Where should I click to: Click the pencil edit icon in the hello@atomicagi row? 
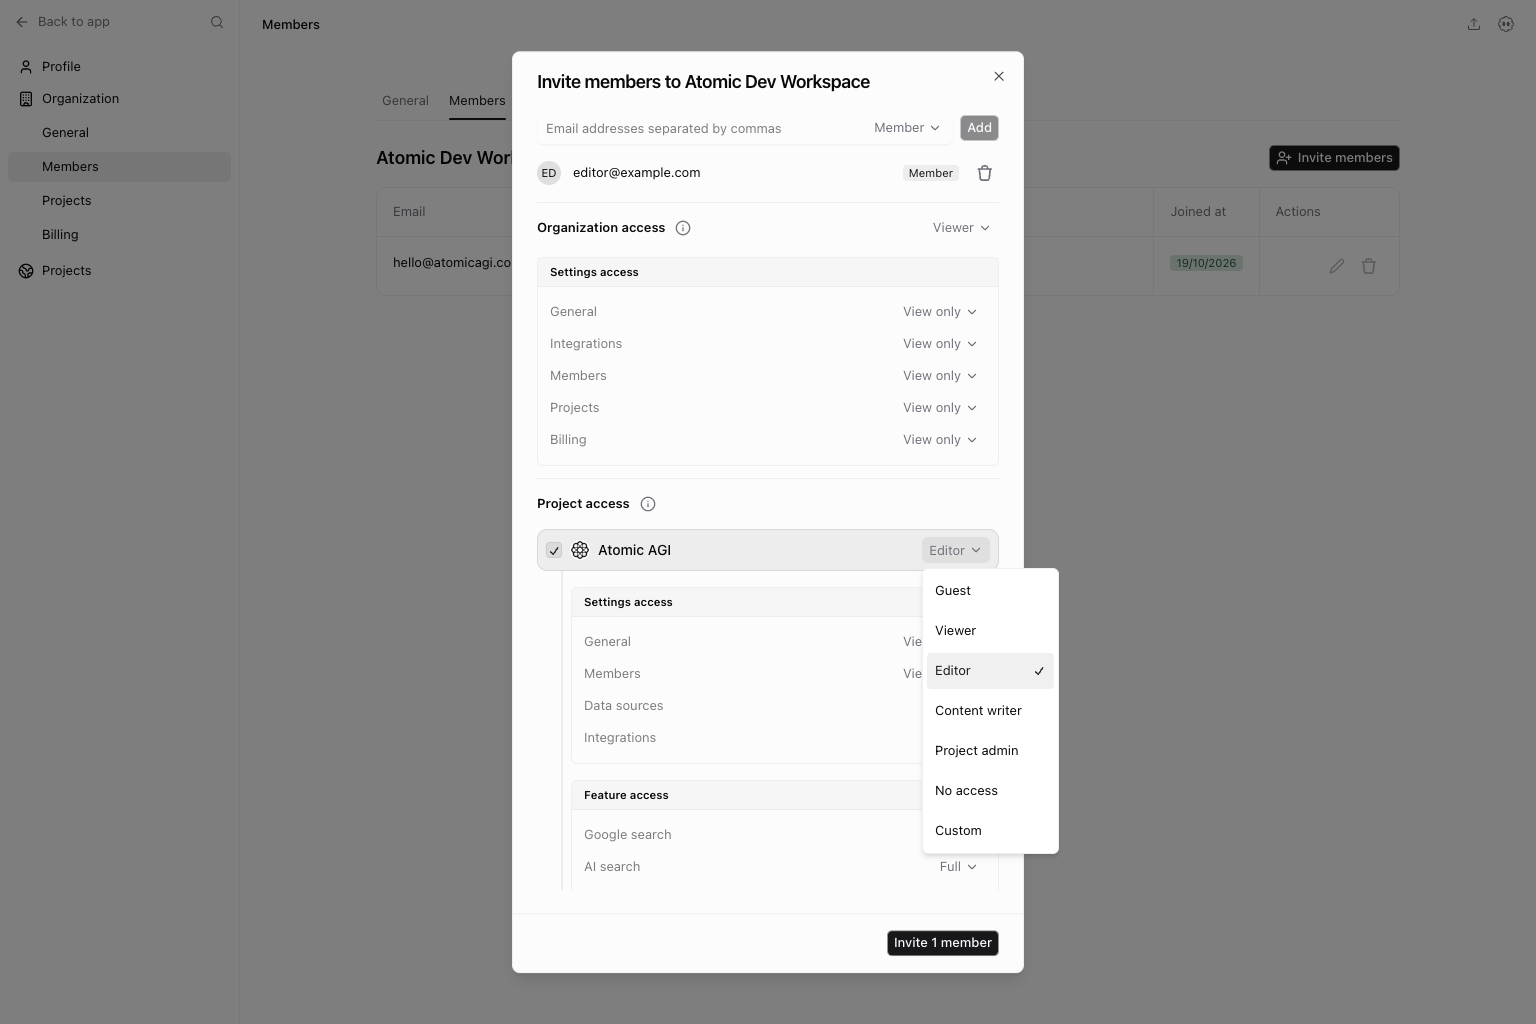[1337, 266]
